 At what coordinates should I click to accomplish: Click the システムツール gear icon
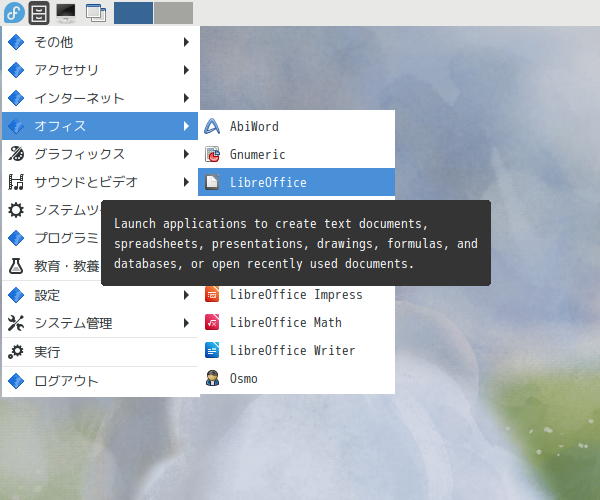16,210
